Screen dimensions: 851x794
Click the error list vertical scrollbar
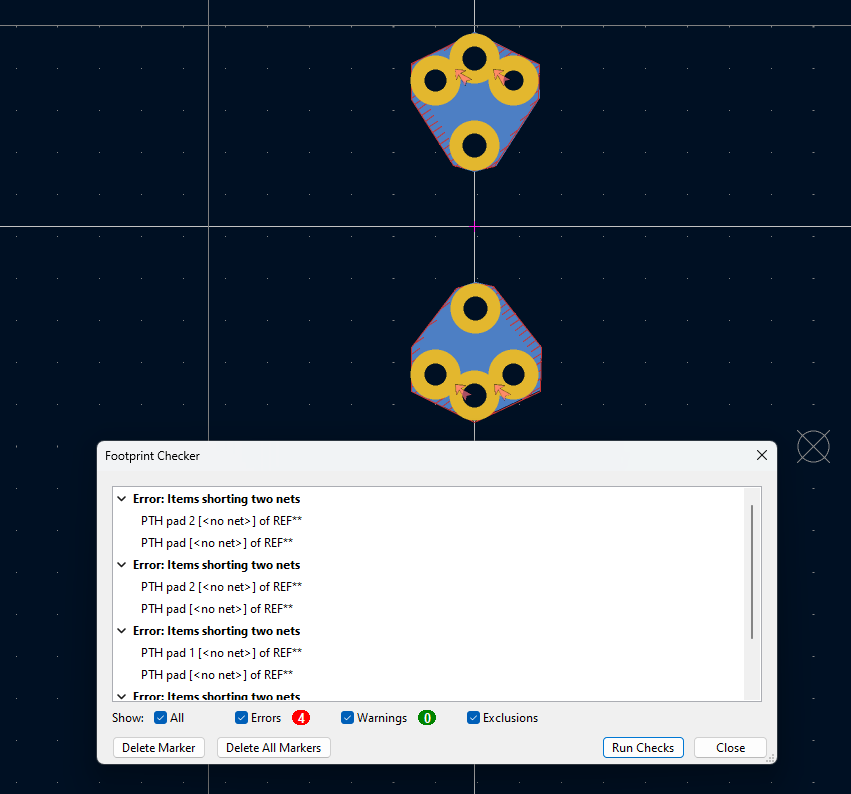(752, 572)
